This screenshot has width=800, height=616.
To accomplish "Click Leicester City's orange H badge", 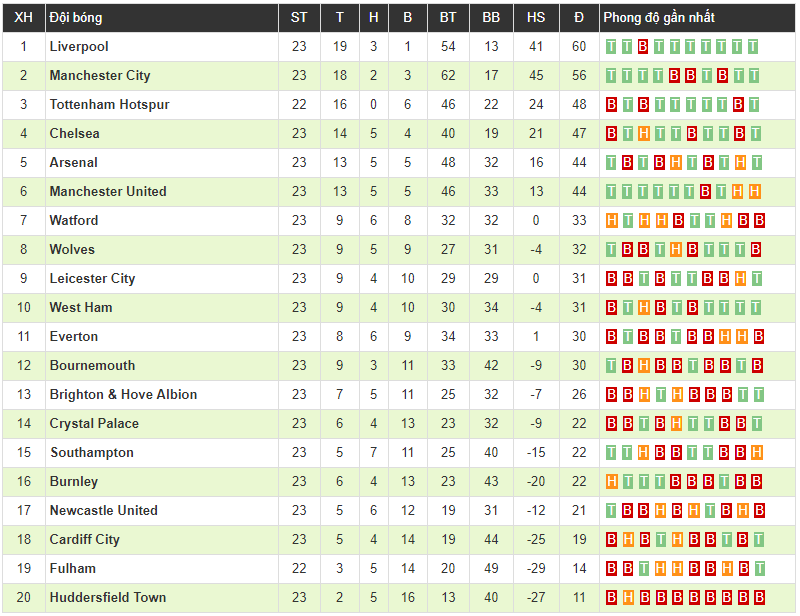I will [739, 279].
